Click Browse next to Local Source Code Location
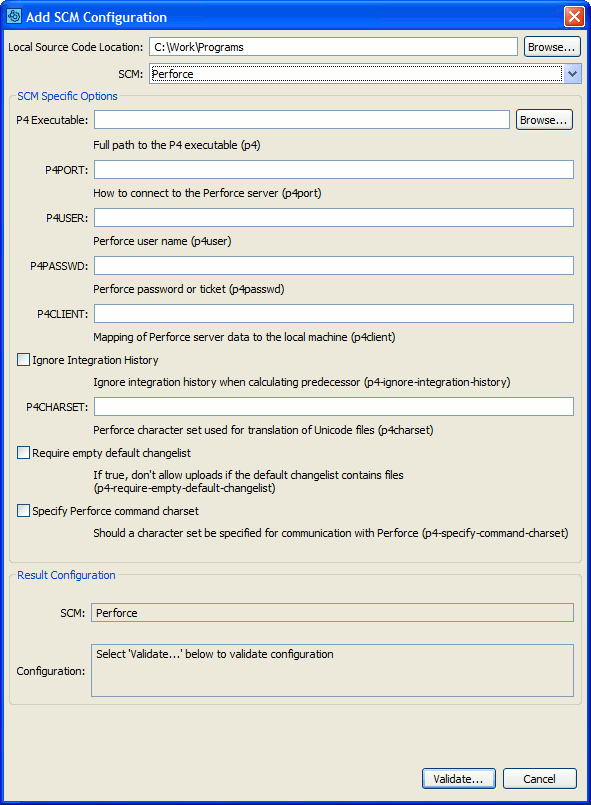Viewport: 591px width, 805px height. click(x=551, y=46)
